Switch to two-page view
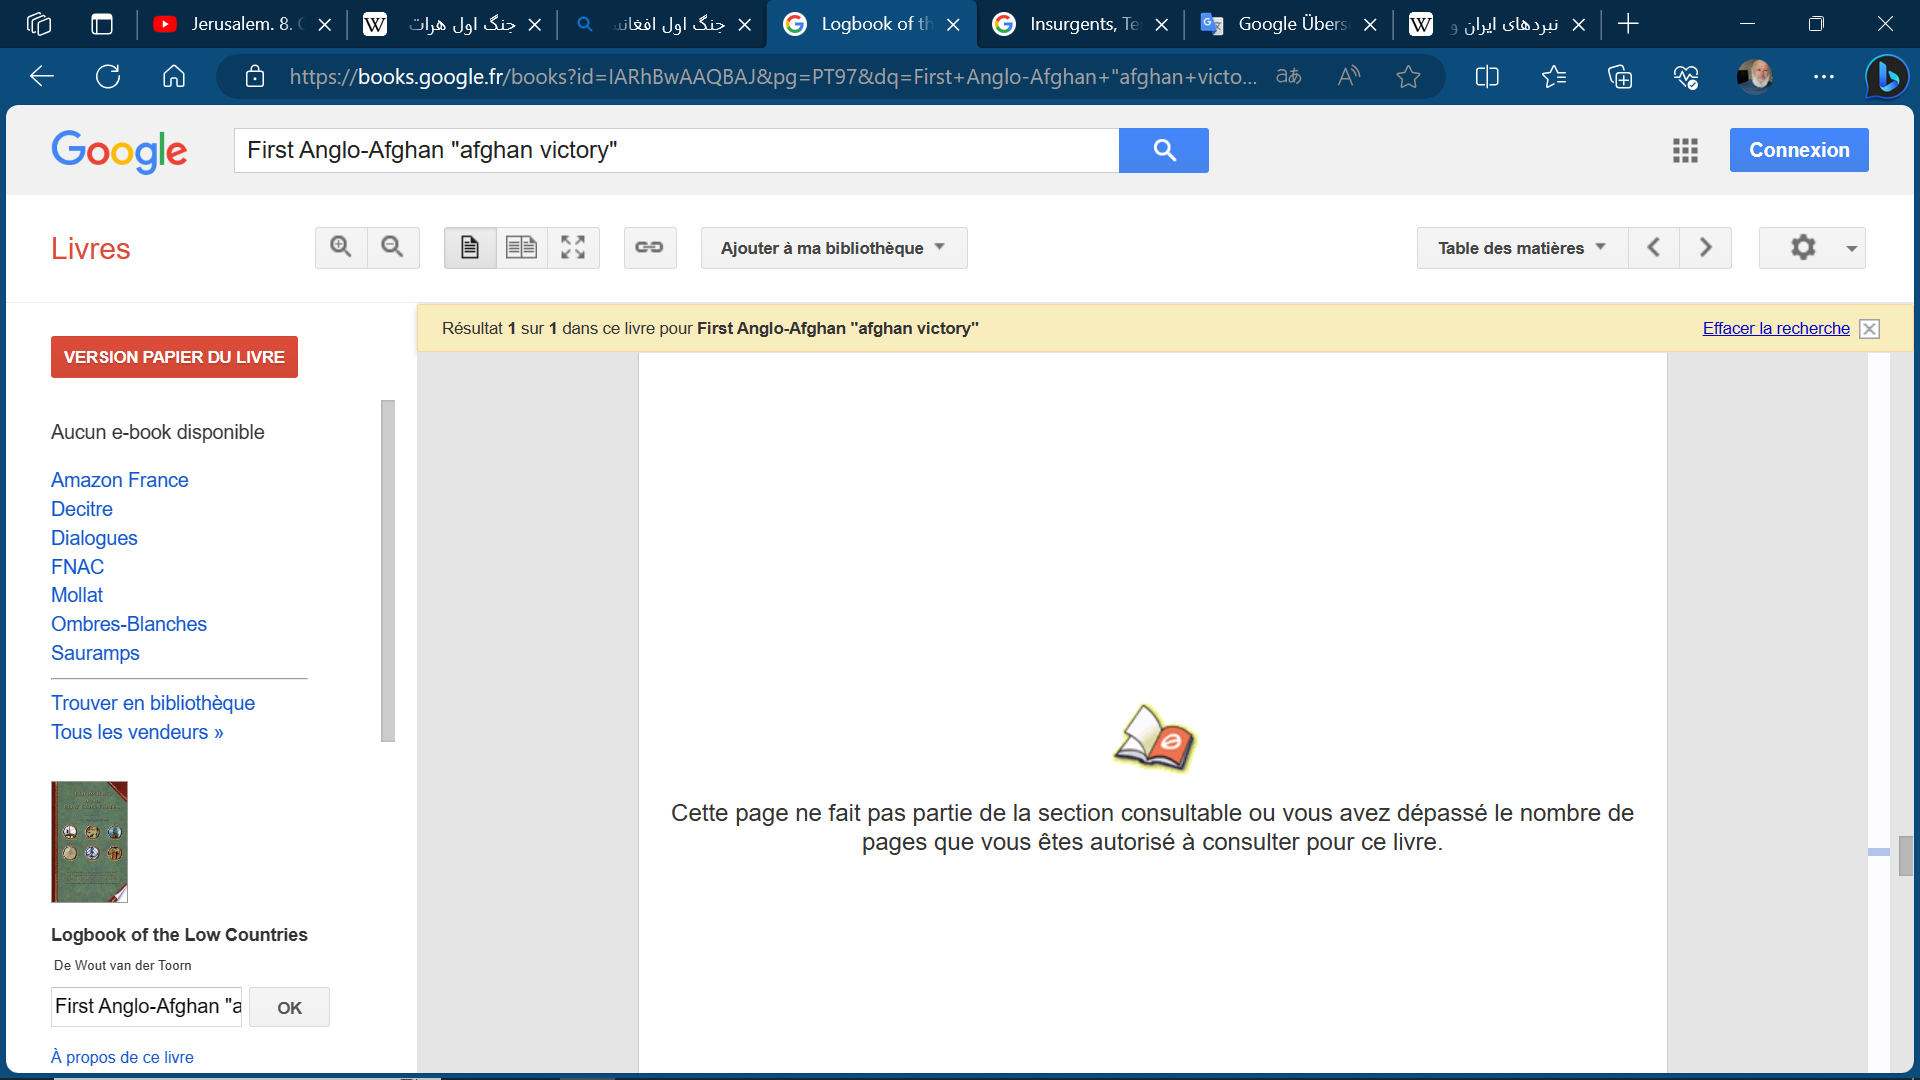The width and height of the screenshot is (1920, 1080). (521, 247)
